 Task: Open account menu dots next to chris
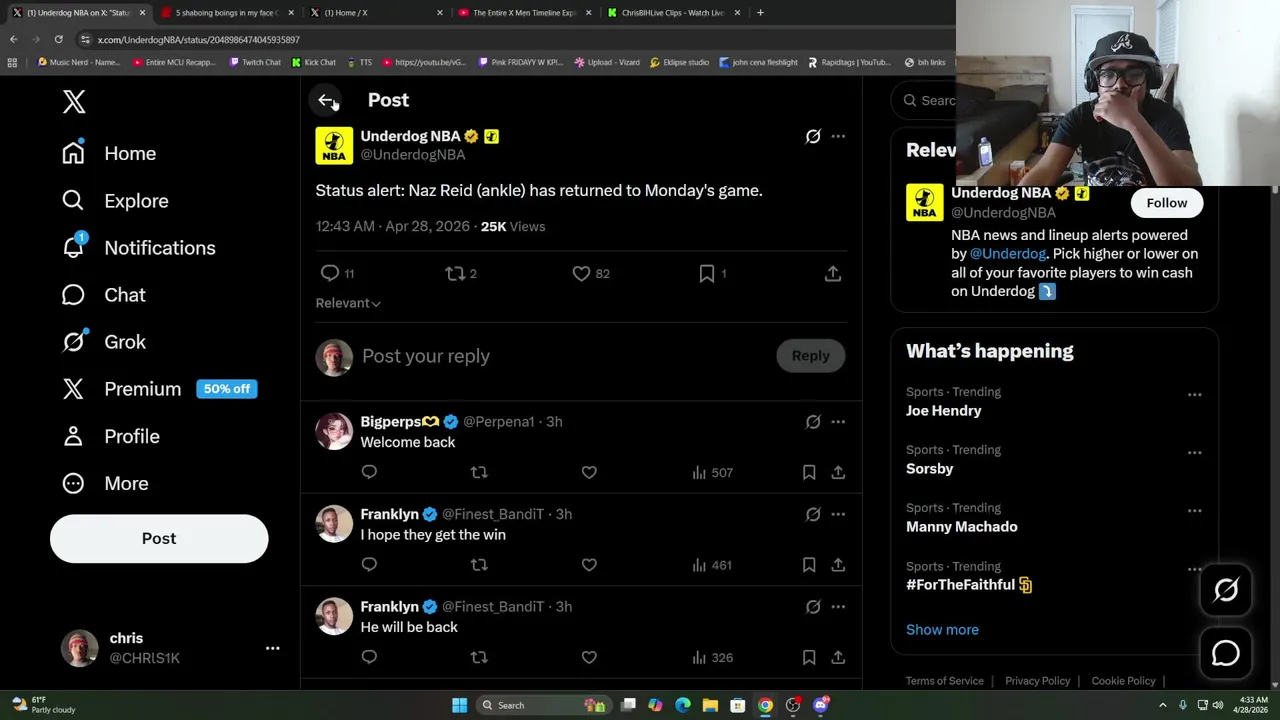(x=272, y=648)
